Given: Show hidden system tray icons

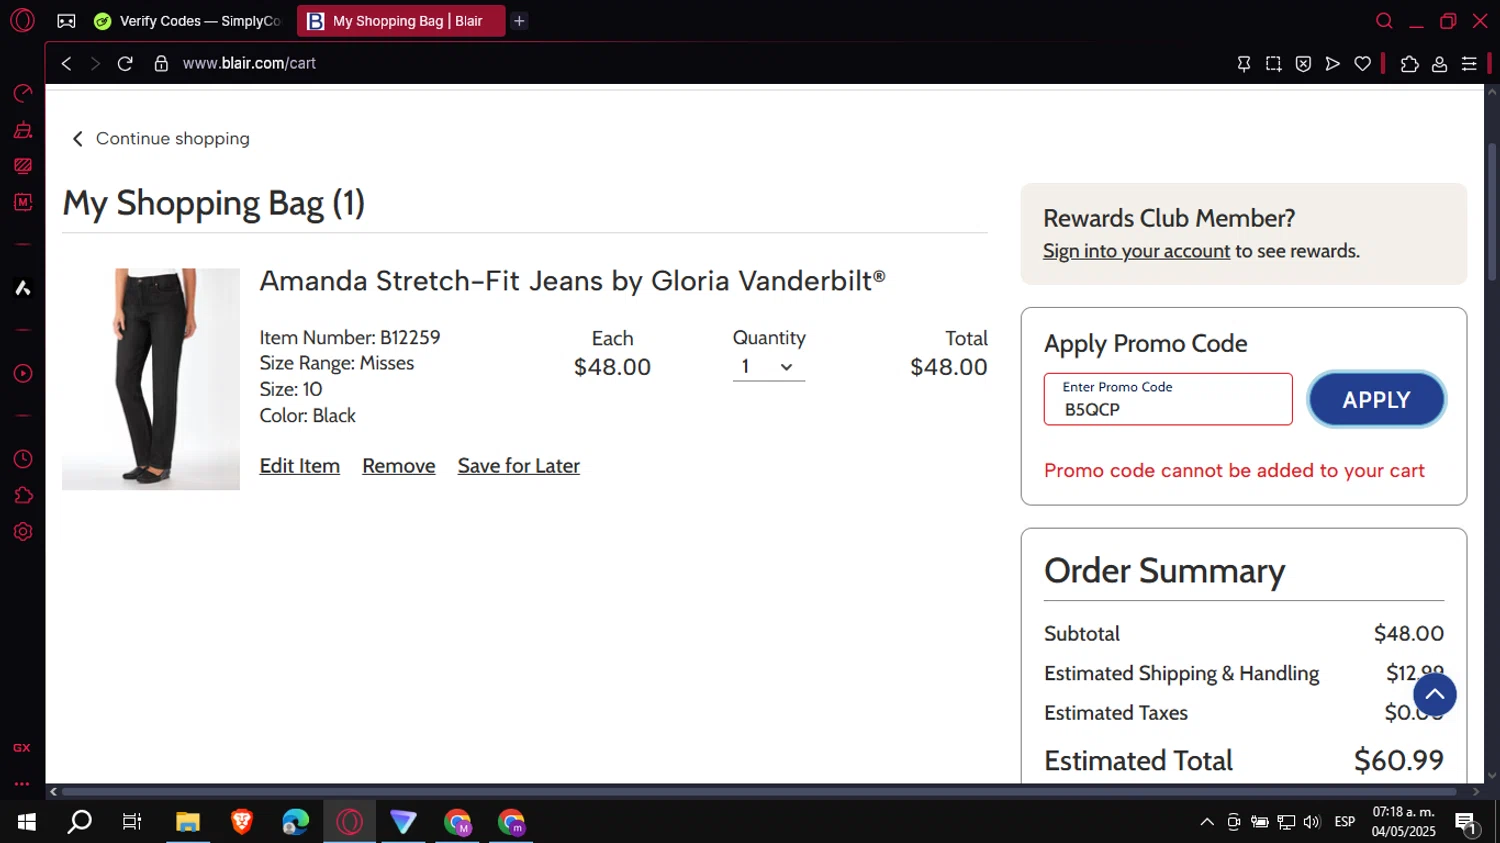Looking at the screenshot, I should coord(1207,822).
